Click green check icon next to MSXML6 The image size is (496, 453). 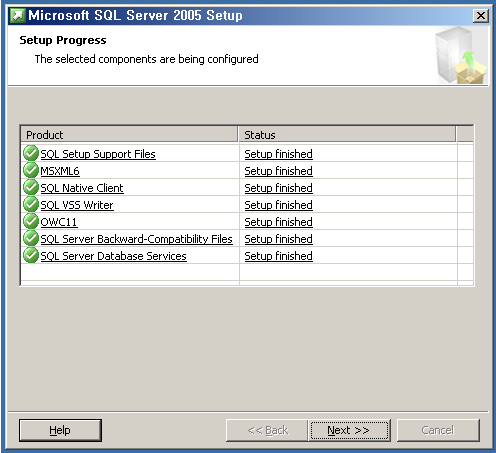click(x=31, y=170)
